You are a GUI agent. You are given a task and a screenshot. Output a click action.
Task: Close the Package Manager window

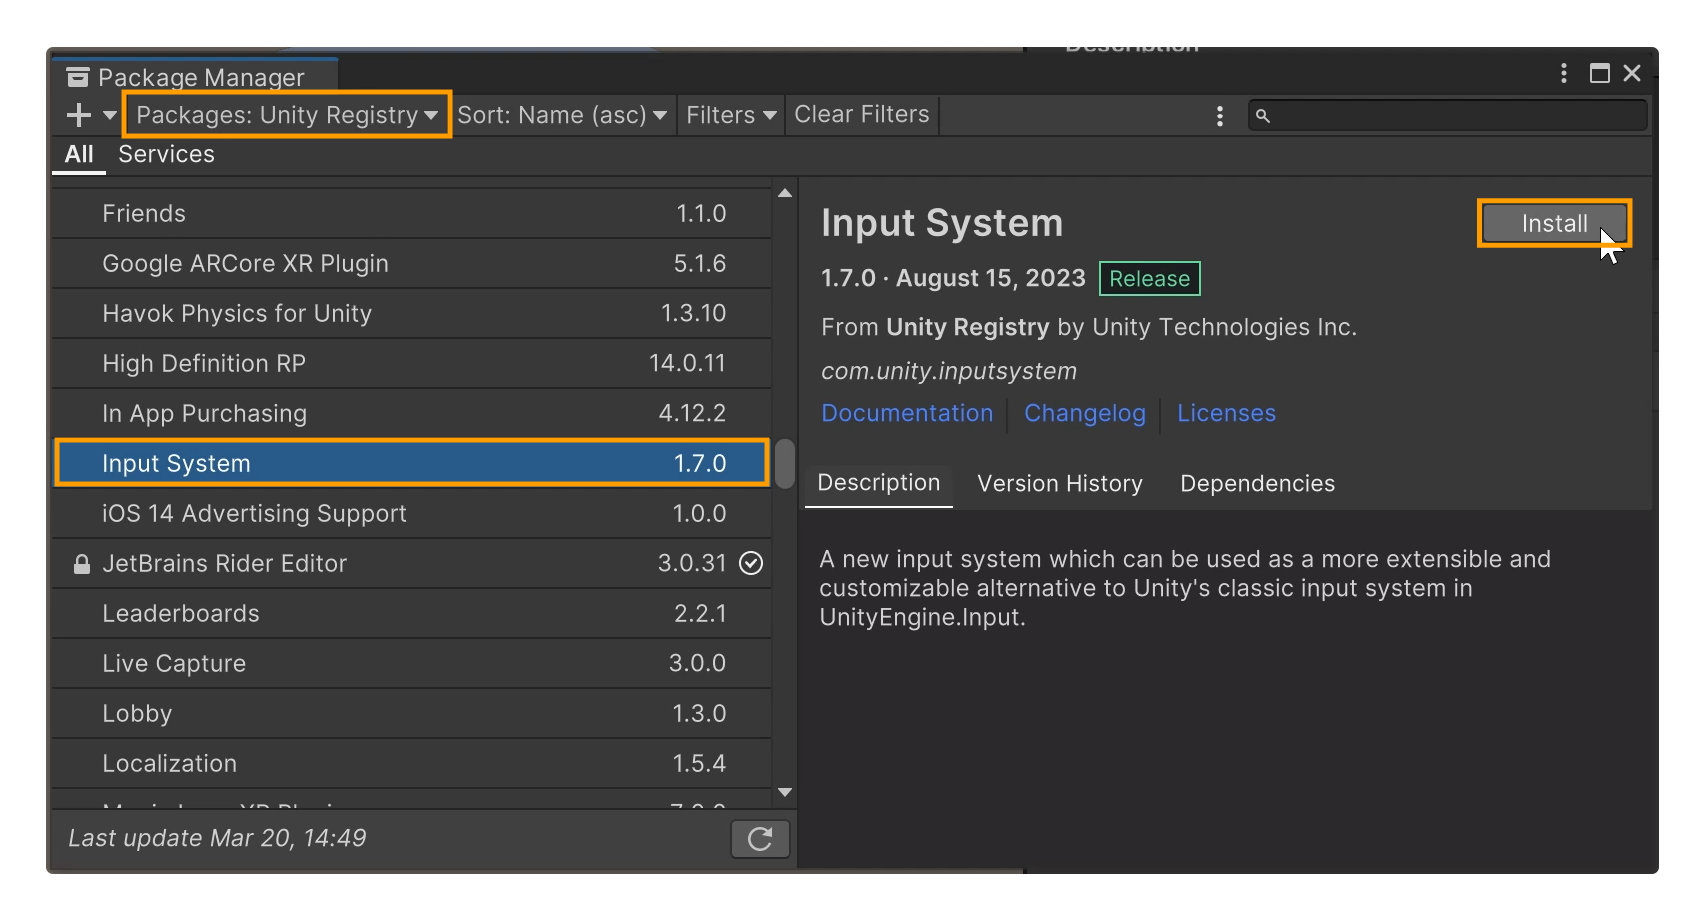pyautogui.click(x=1632, y=73)
